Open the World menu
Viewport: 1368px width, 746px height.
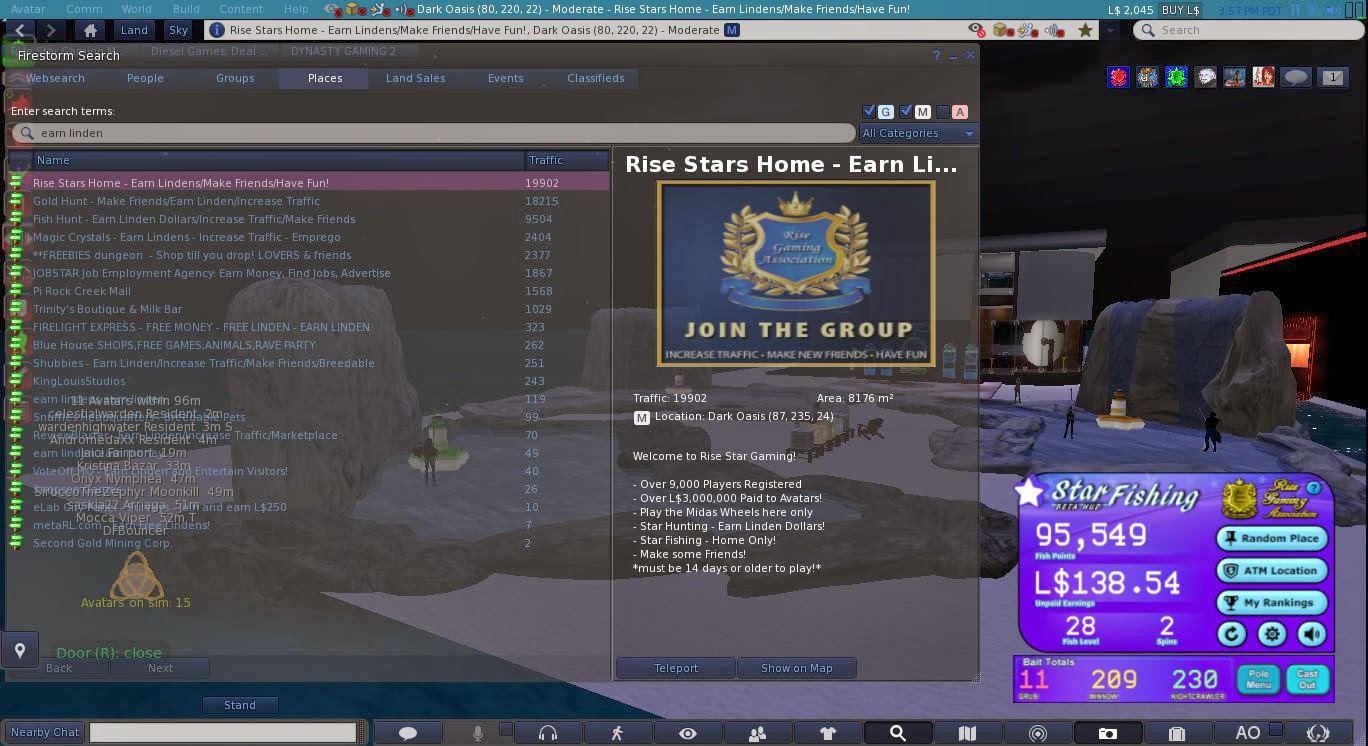(x=137, y=9)
